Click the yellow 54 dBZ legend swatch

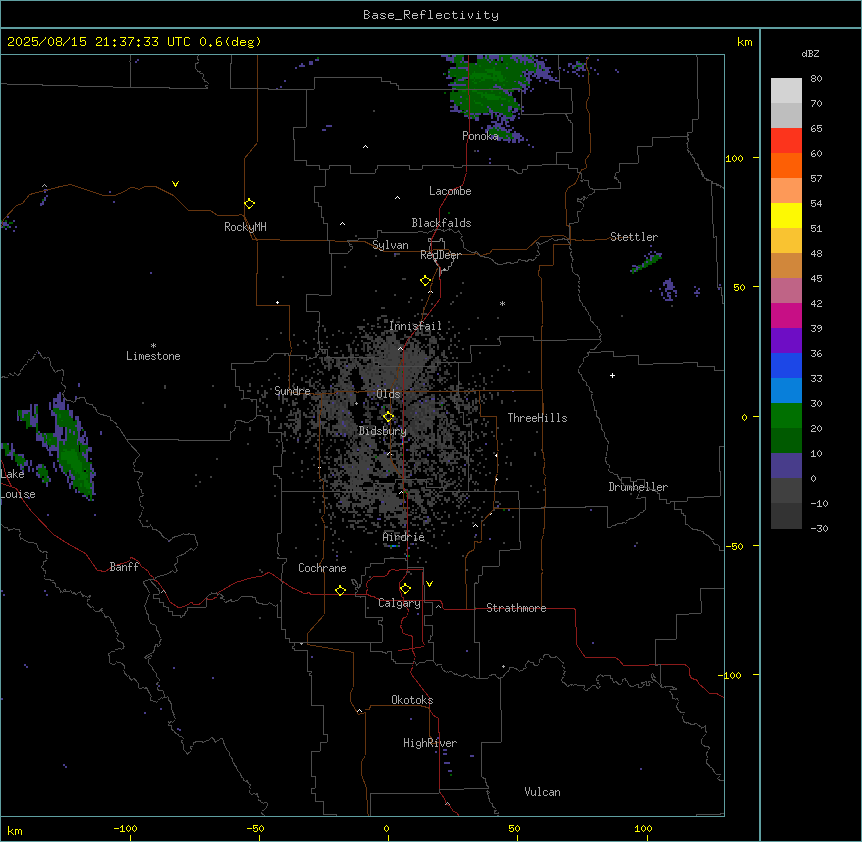coord(786,215)
